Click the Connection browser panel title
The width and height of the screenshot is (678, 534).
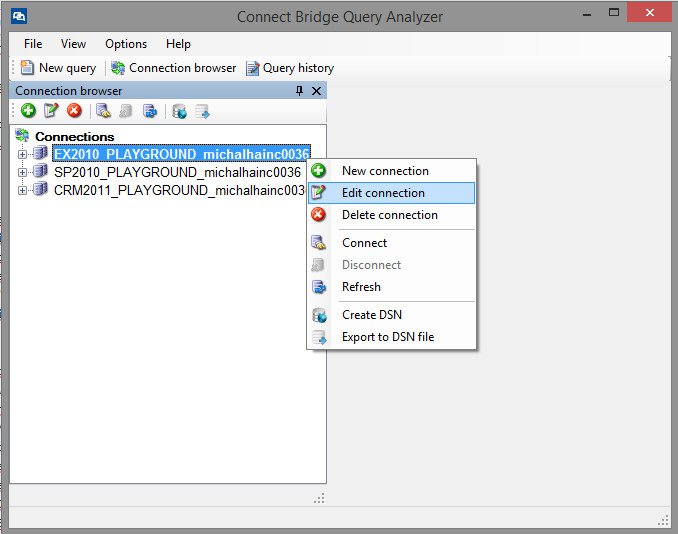(x=68, y=91)
